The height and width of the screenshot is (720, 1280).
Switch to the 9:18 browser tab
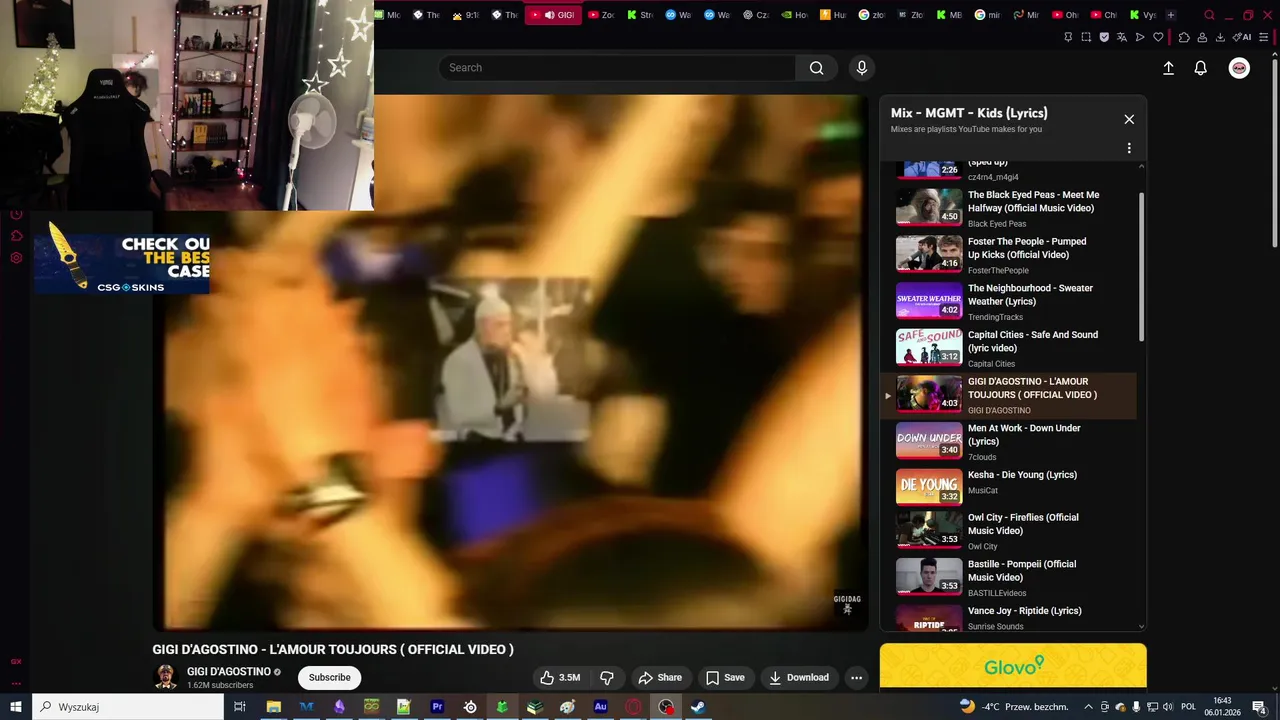466,15
